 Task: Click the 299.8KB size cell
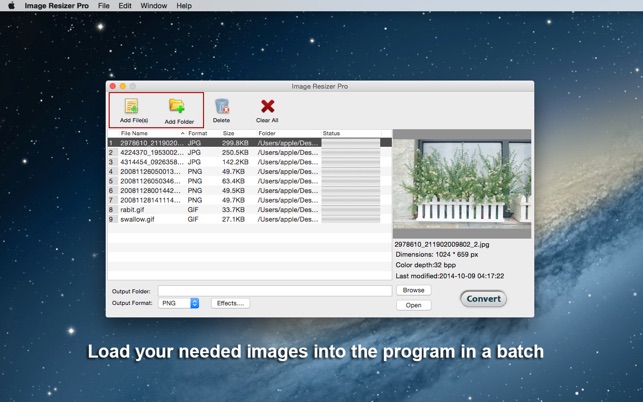pos(235,143)
